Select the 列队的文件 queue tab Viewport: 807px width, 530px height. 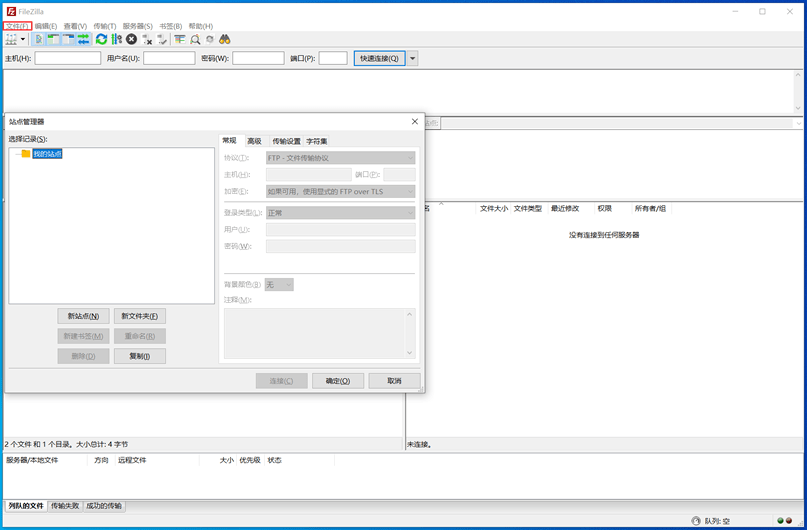pyautogui.click(x=26, y=506)
